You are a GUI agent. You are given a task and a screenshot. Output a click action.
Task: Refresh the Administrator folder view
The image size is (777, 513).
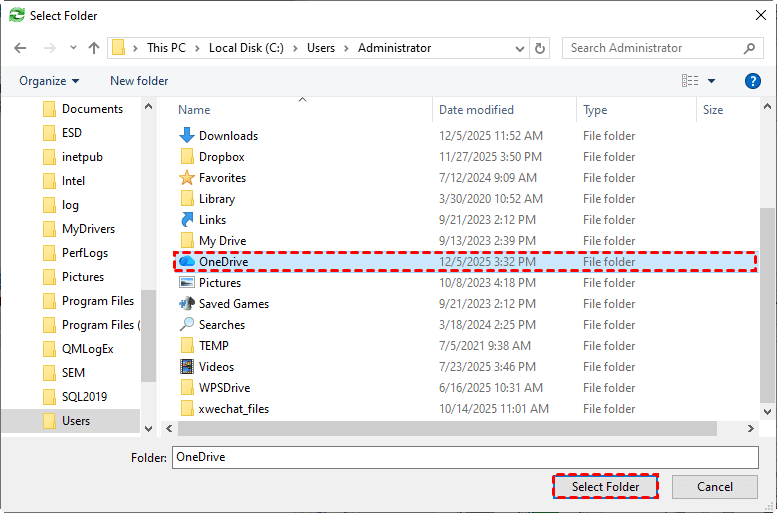(x=541, y=48)
